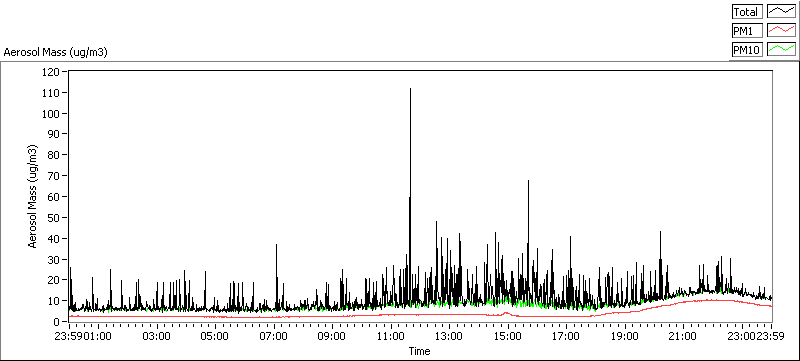Open the Total black line style swatch
The height and width of the screenshot is (361, 800).
pyautogui.click(x=781, y=11)
